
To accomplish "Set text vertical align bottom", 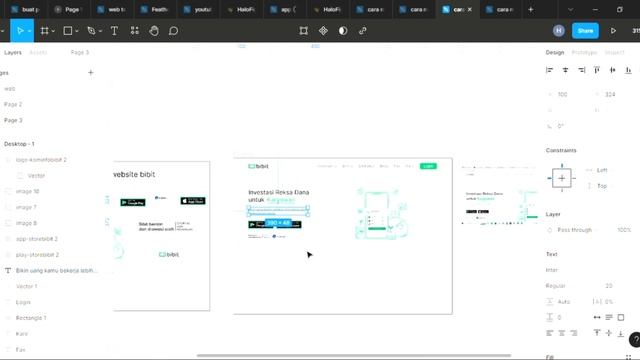I will 620,333.
